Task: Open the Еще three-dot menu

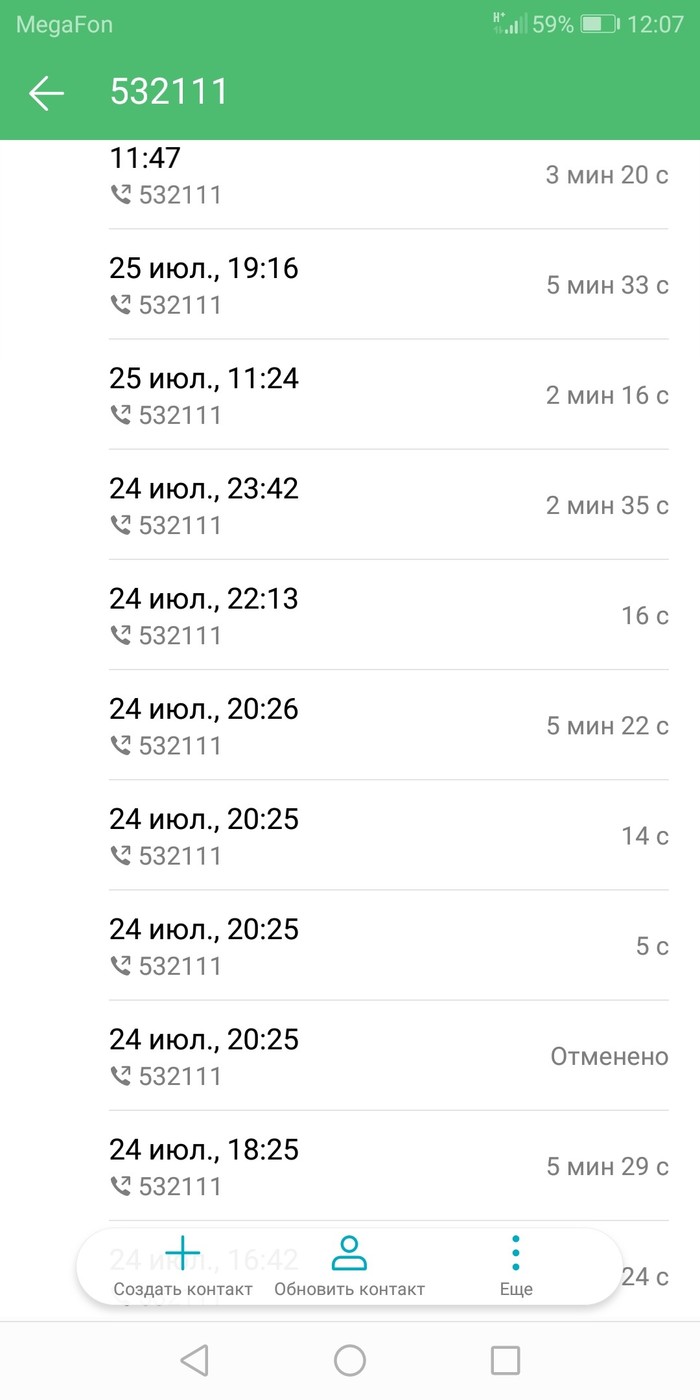Action: click(516, 1252)
